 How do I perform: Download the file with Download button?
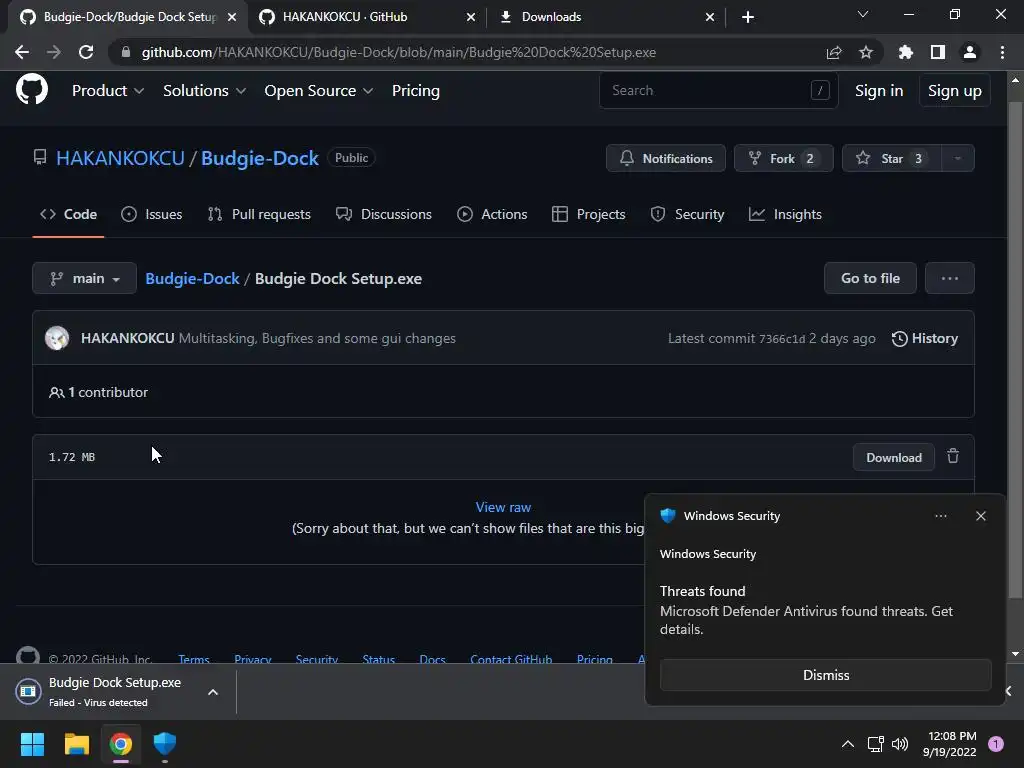coord(893,457)
